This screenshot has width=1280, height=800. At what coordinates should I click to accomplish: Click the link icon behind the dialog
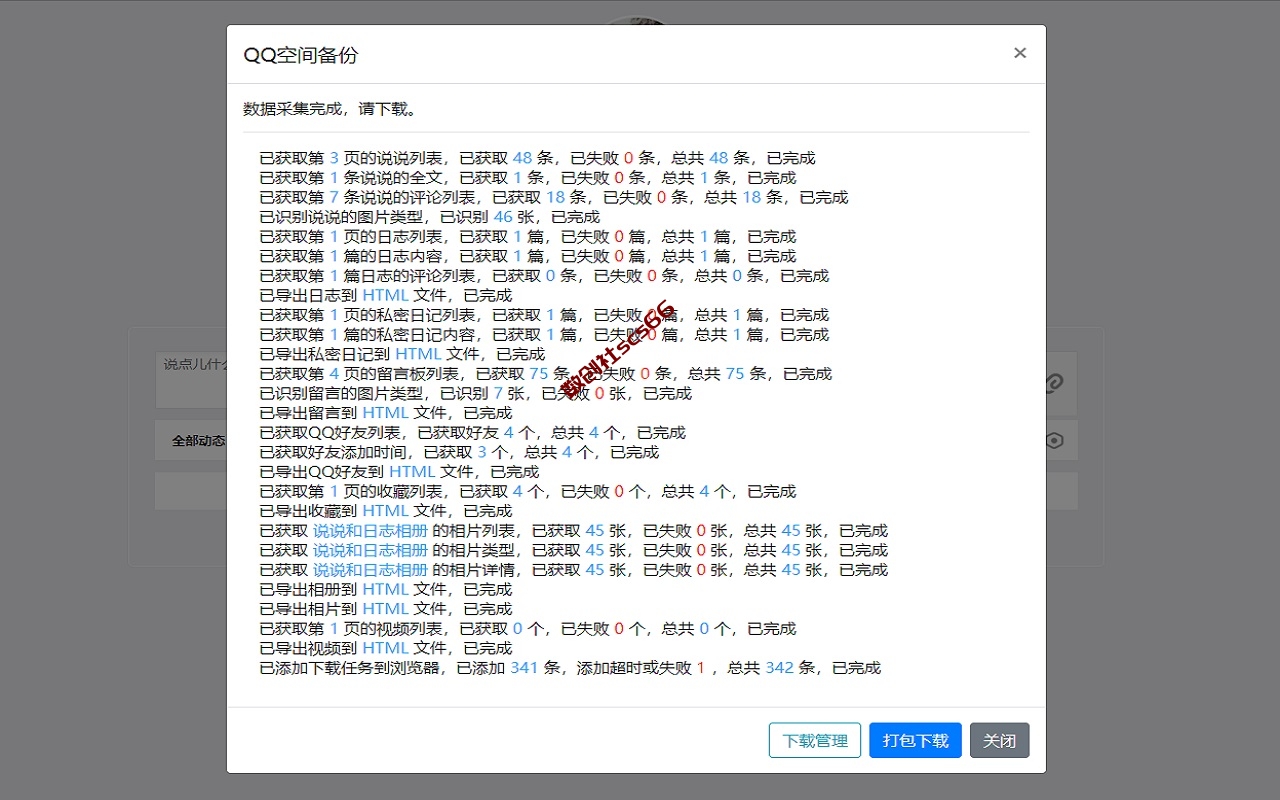click(1053, 382)
